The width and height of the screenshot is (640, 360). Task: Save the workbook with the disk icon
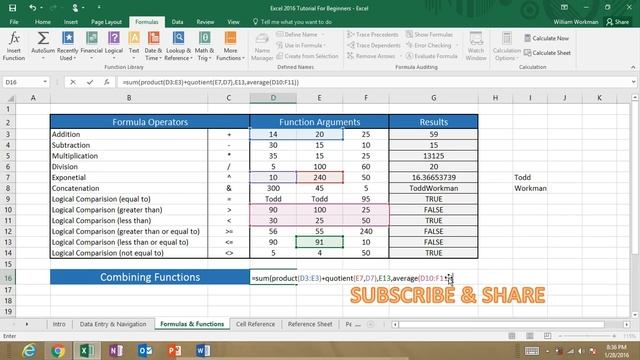click(x=12, y=8)
